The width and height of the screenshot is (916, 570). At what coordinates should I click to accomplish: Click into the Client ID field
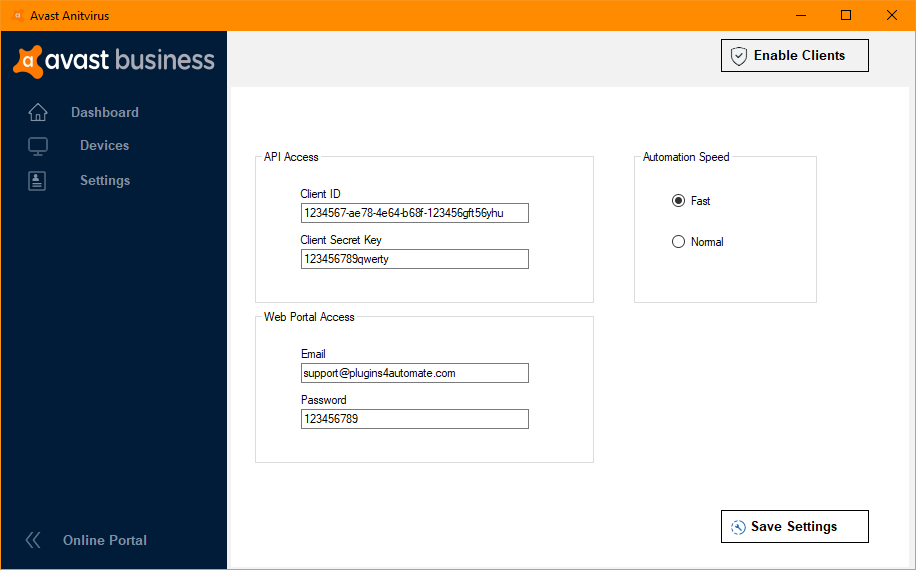[414, 213]
